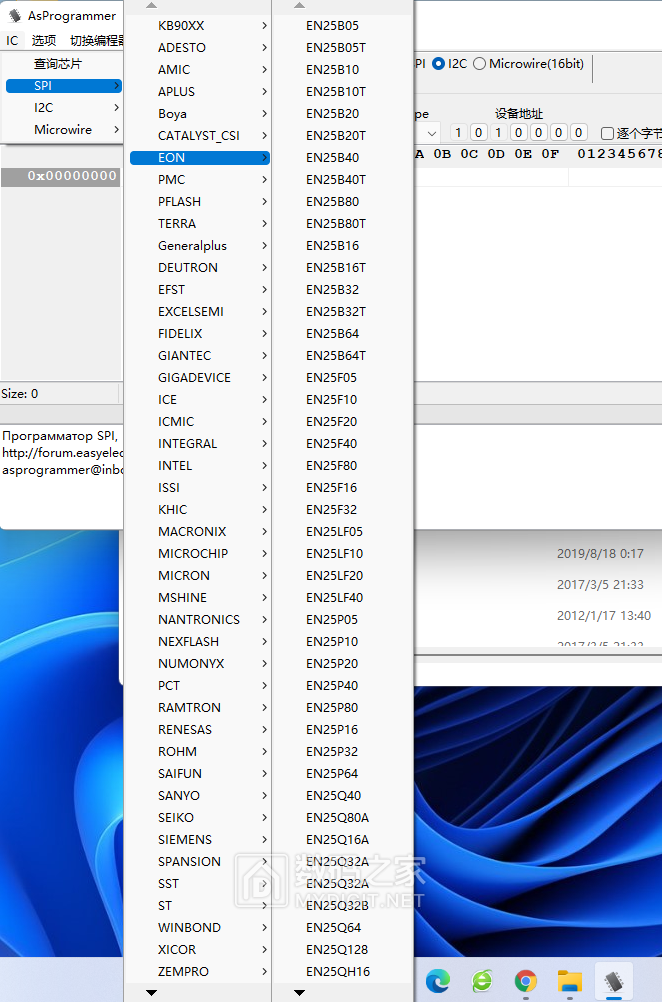
Task: Click the down arrow below the manufacturer list
Action: point(151,992)
